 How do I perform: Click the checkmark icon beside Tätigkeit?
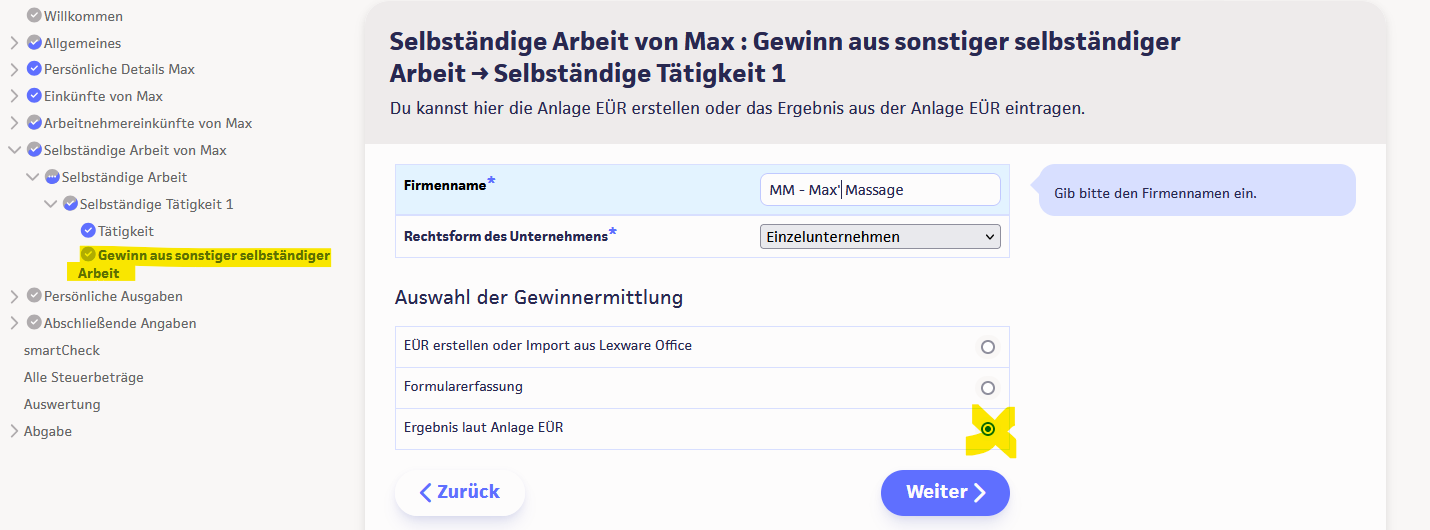point(88,231)
